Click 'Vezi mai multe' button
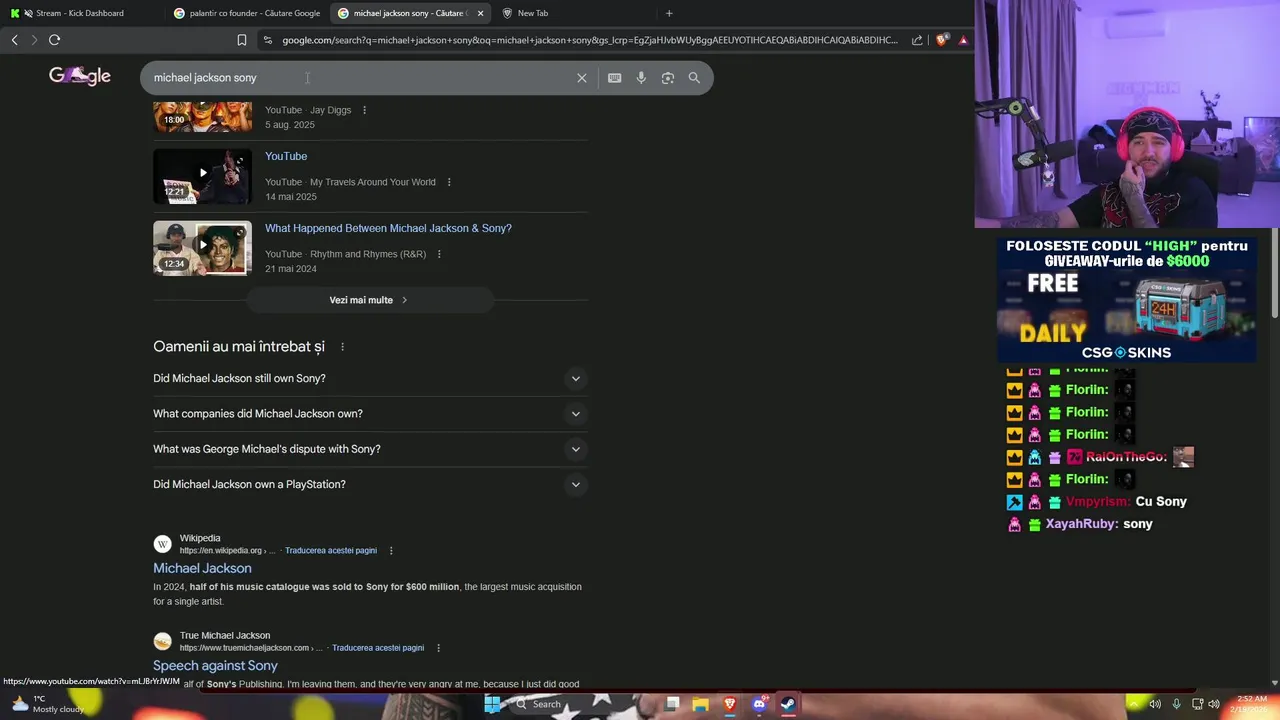This screenshot has width=1280, height=720. pos(369,300)
